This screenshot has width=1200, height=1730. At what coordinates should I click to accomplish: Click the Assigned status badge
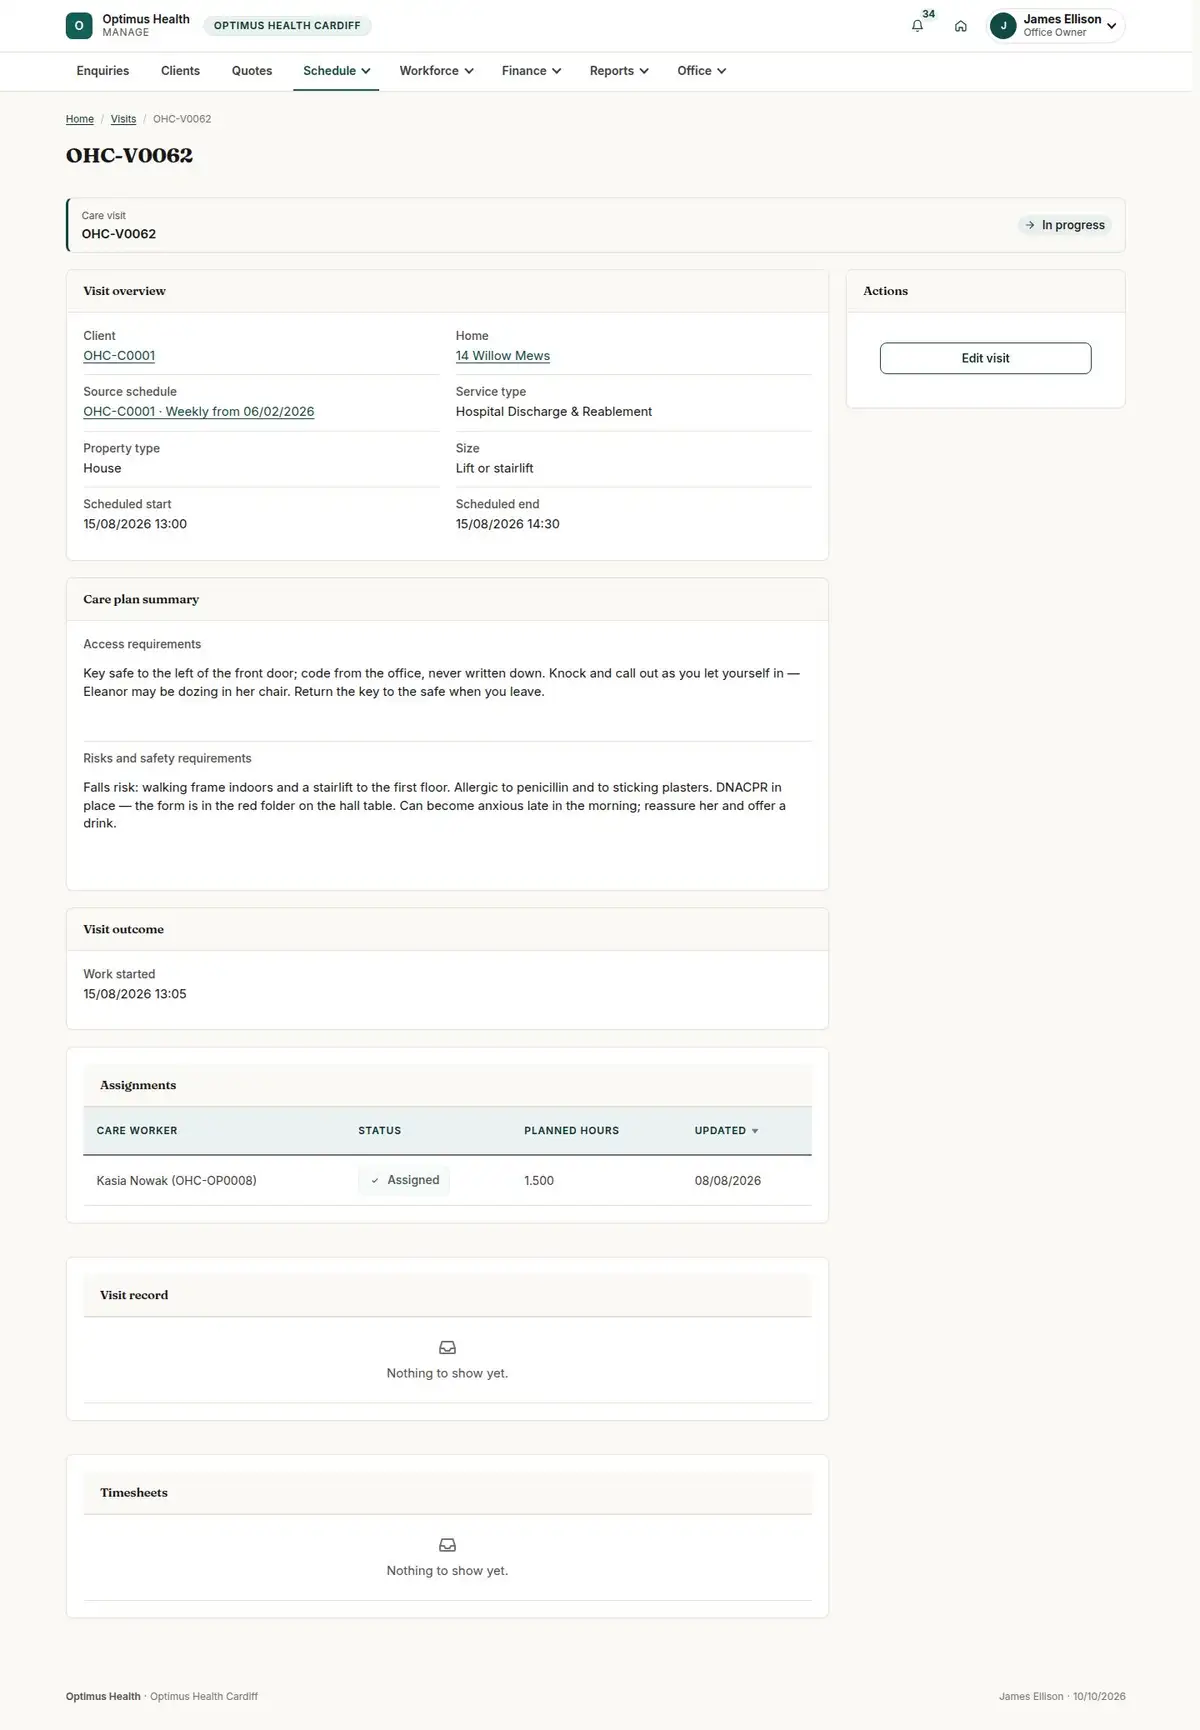click(404, 1180)
